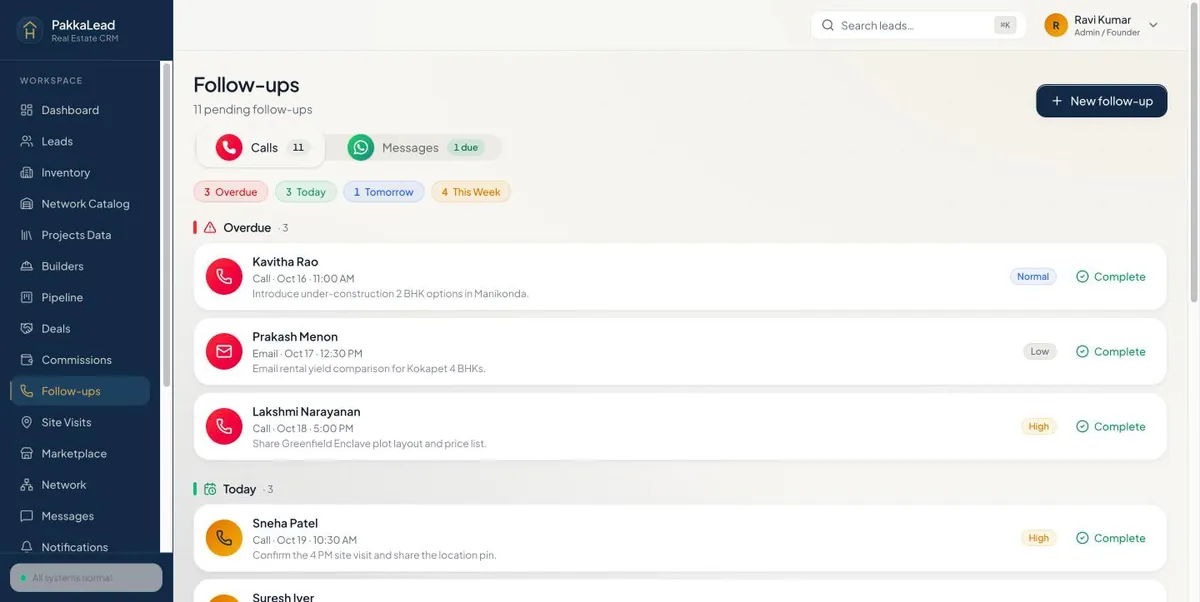Screen dimensions: 1200x602
Task: Click the Kavitha Rao name
Action: pos(285,262)
